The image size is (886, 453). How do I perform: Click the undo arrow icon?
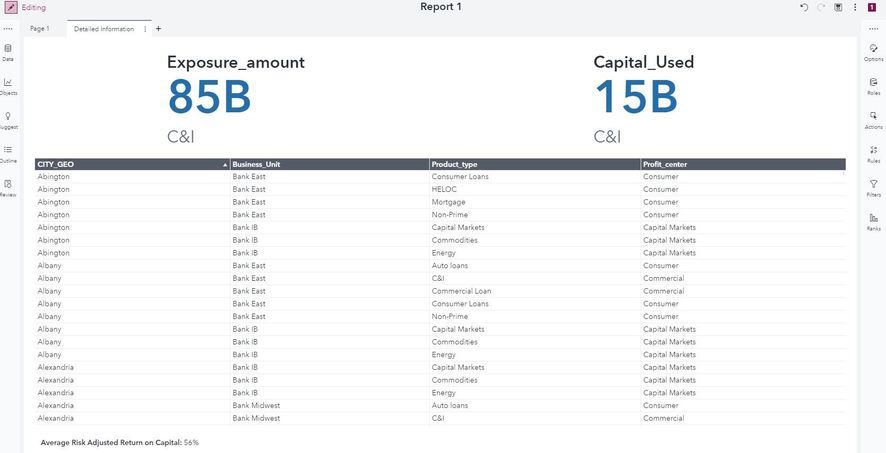tap(804, 7)
